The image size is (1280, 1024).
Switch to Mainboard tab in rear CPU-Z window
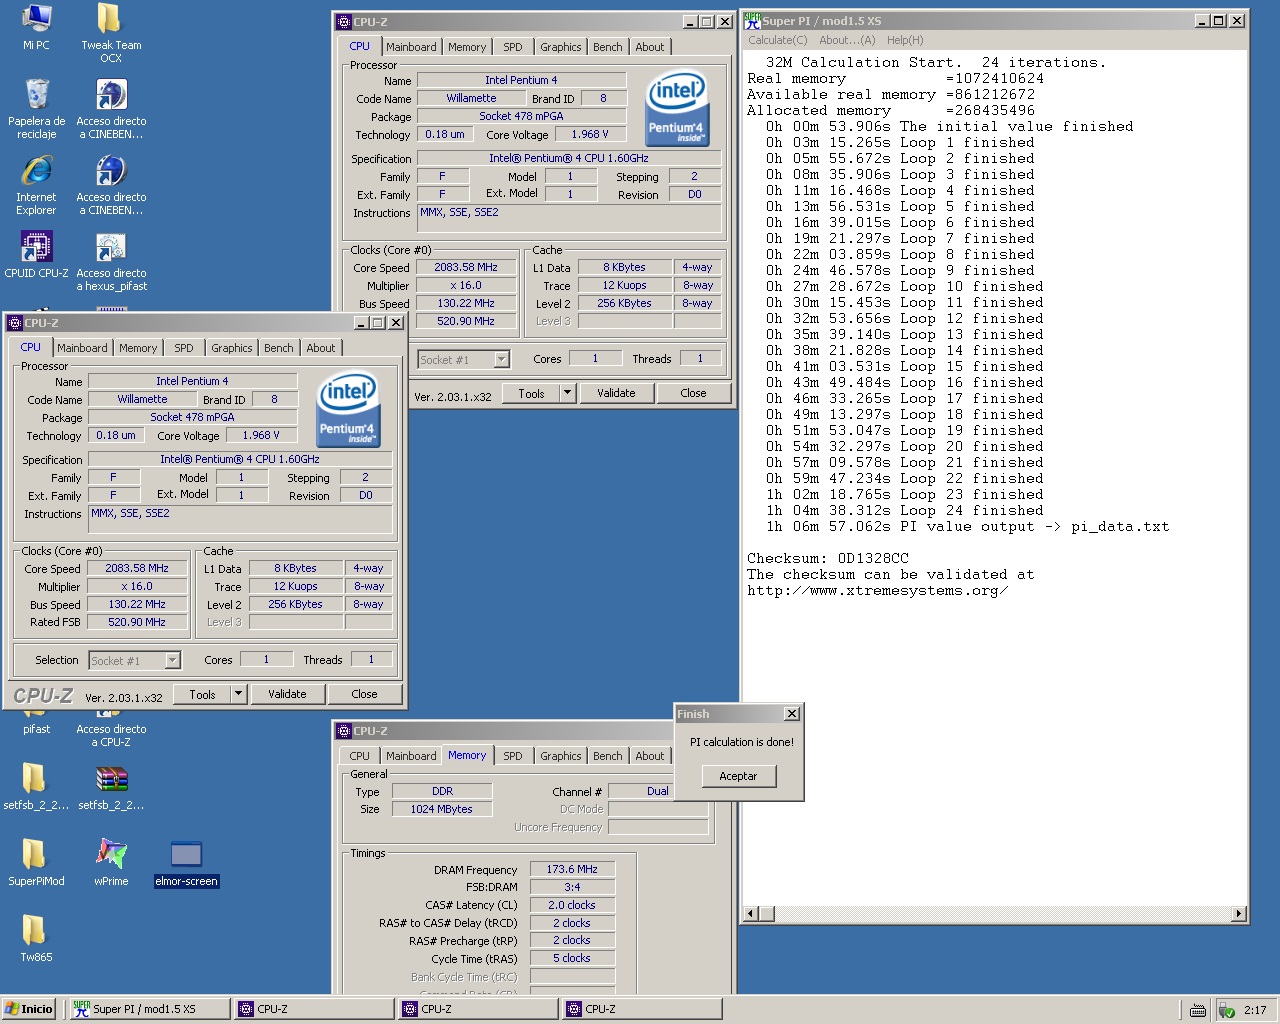411,47
